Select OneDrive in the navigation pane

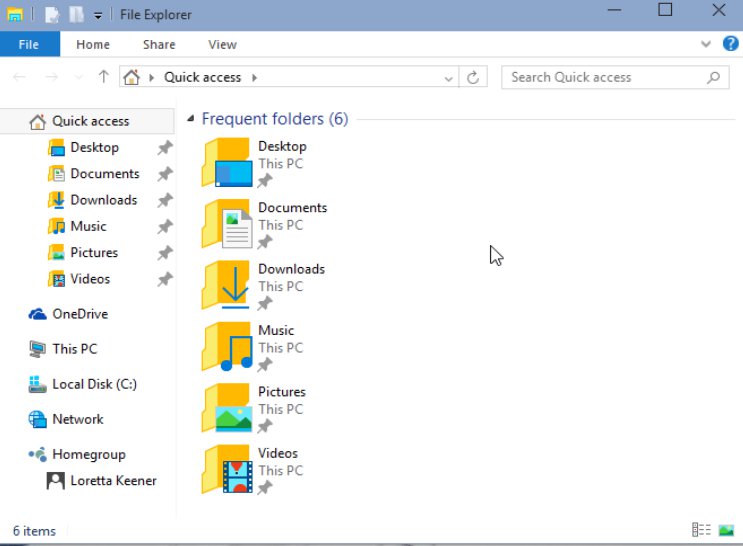pyautogui.click(x=80, y=314)
